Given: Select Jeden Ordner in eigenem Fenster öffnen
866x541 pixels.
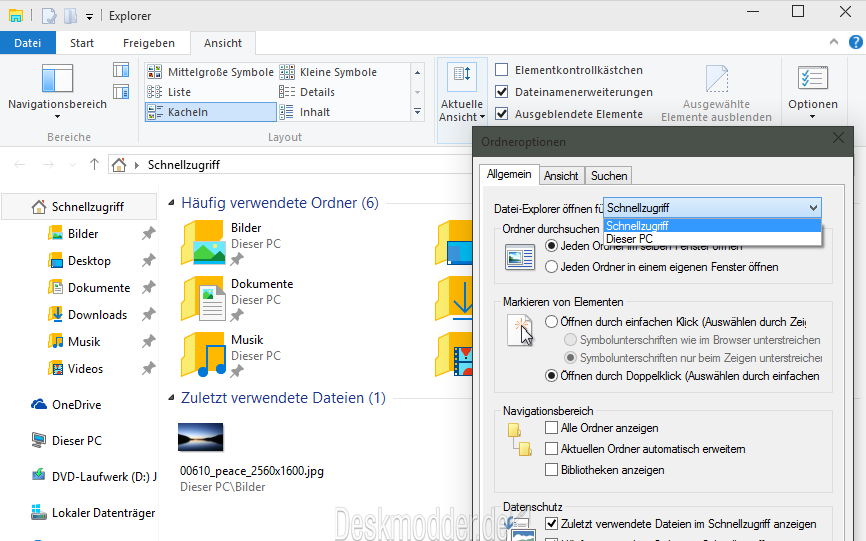Looking at the screenshot, I should [x=551, y=267].
